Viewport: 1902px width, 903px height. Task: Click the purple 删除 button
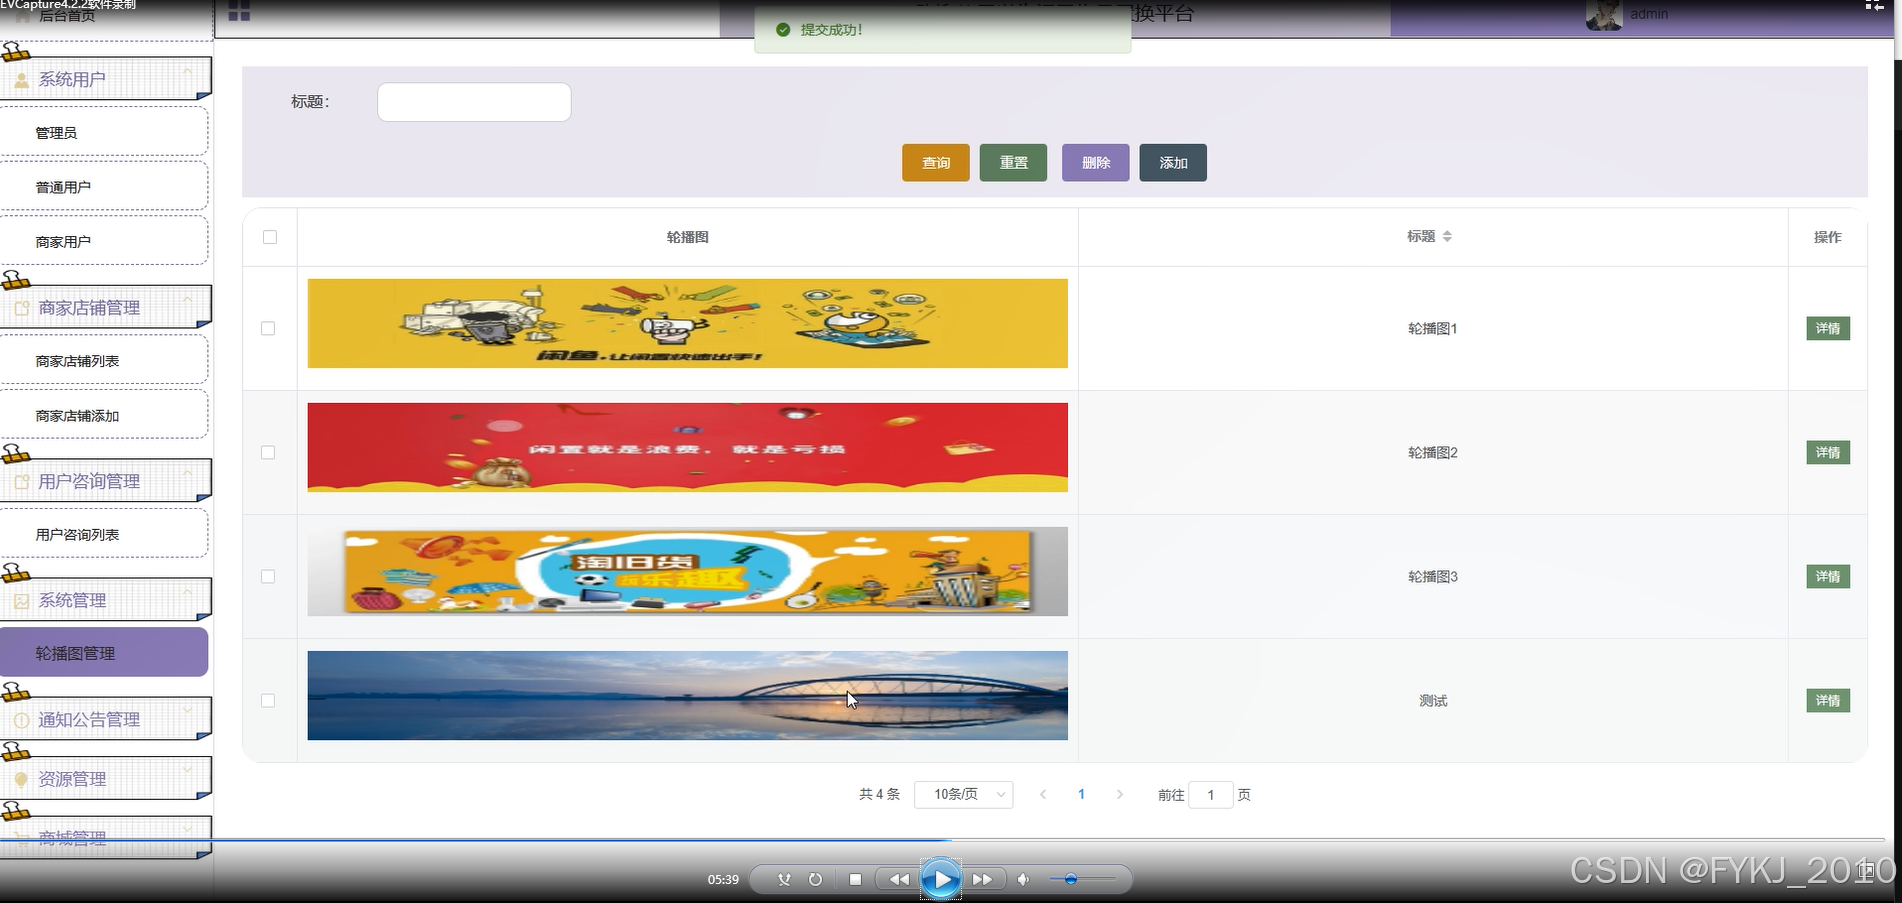tap(1096, 163)
